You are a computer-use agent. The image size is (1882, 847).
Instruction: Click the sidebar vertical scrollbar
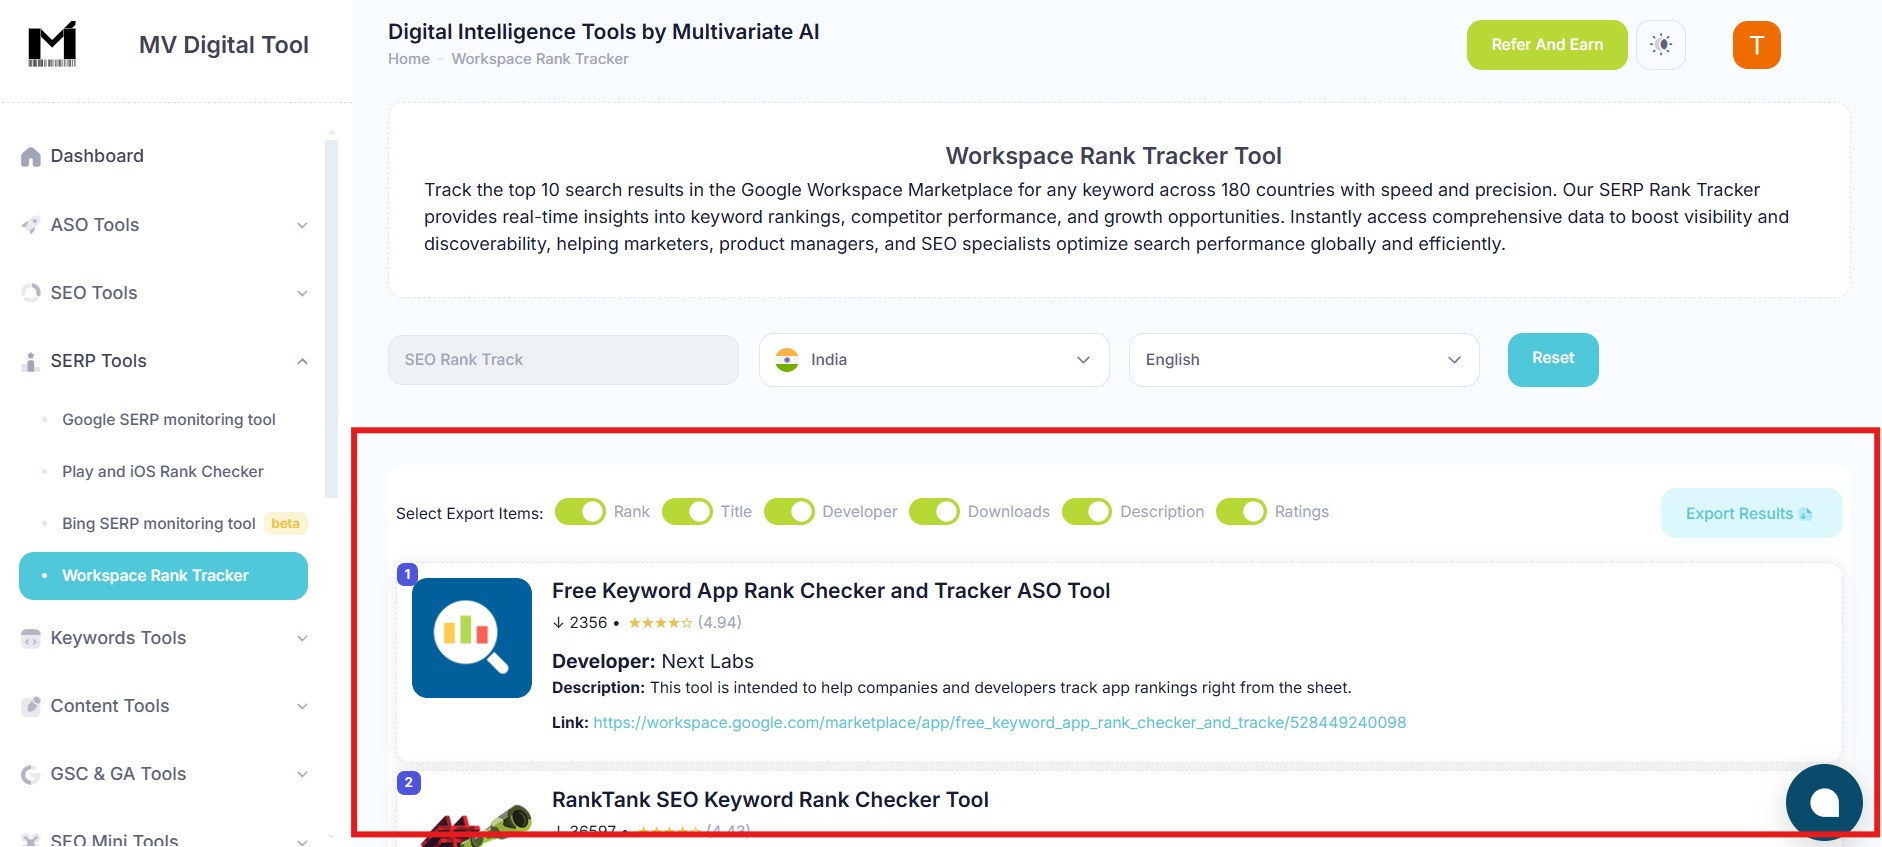332,318
